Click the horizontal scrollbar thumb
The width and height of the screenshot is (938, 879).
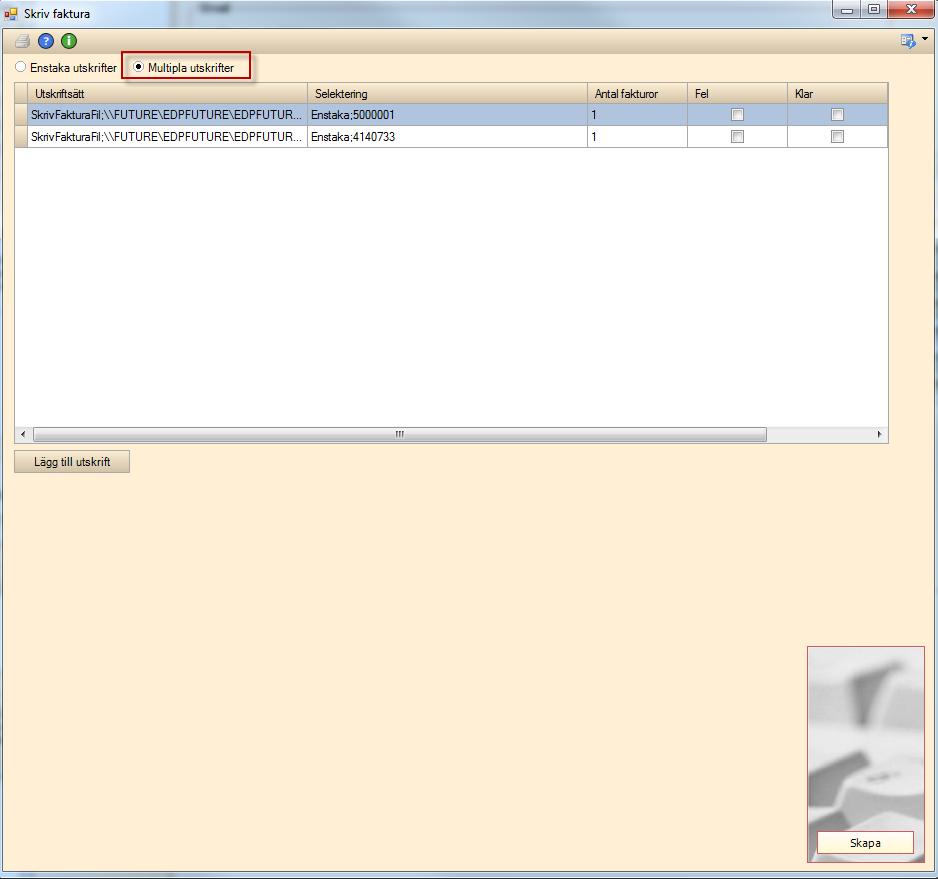pyautogui.click(x=400, y=434)
